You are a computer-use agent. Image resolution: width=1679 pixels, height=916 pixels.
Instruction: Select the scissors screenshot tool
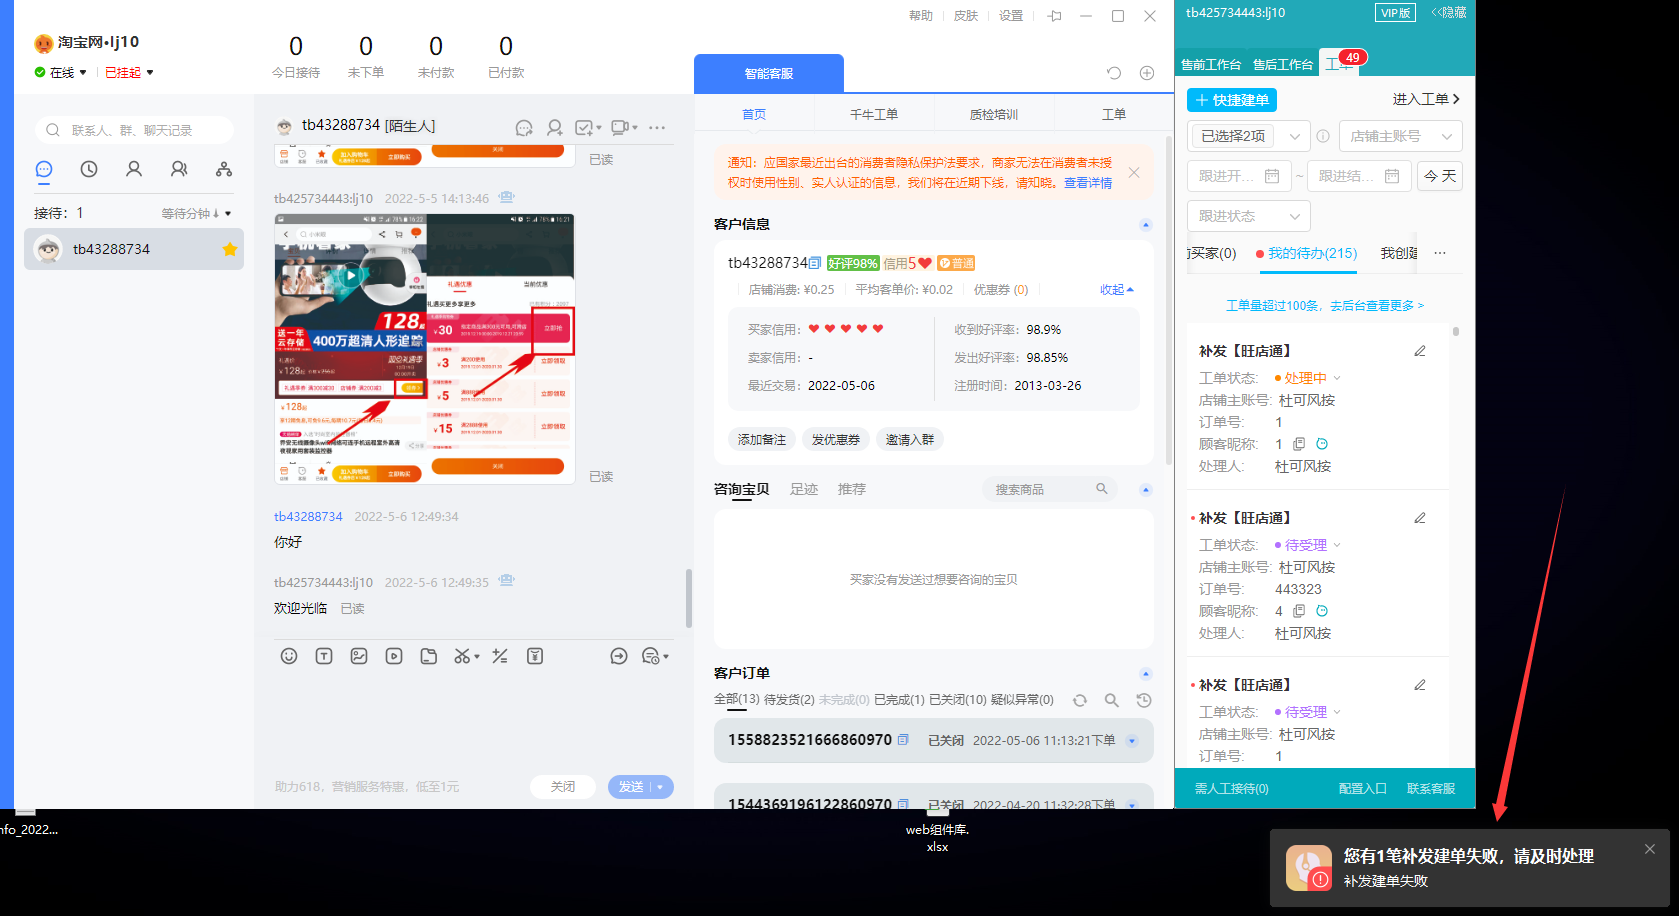tap(461, 656)
